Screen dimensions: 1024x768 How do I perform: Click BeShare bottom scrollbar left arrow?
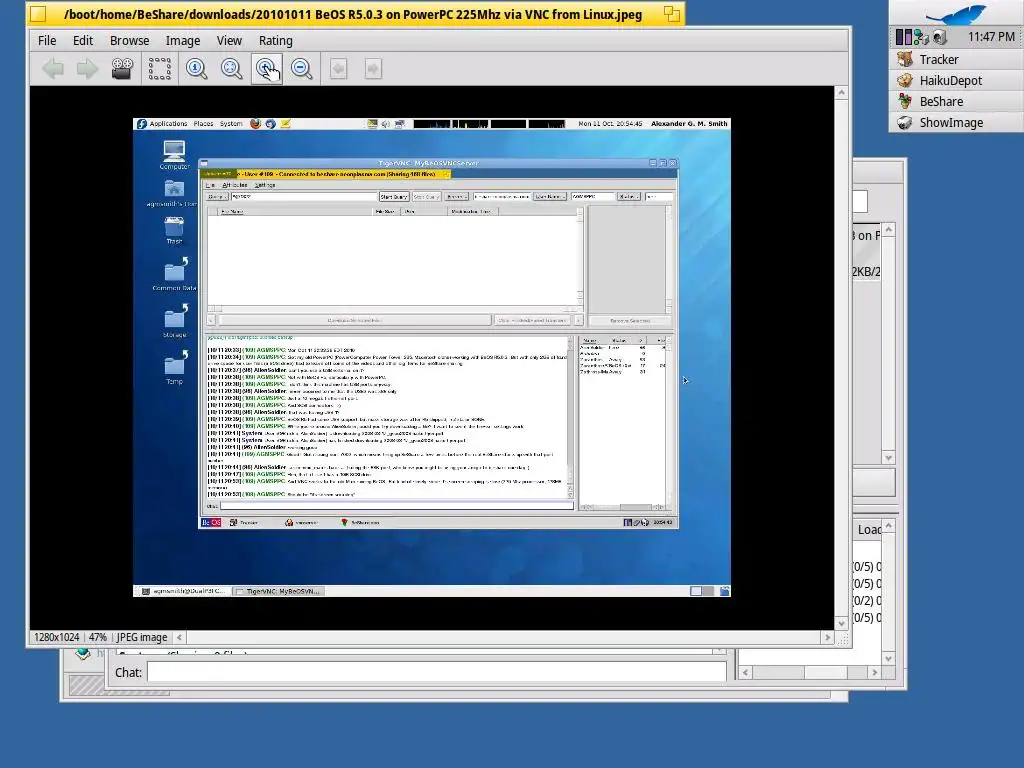pyautogui.click(x=745, y=672)
